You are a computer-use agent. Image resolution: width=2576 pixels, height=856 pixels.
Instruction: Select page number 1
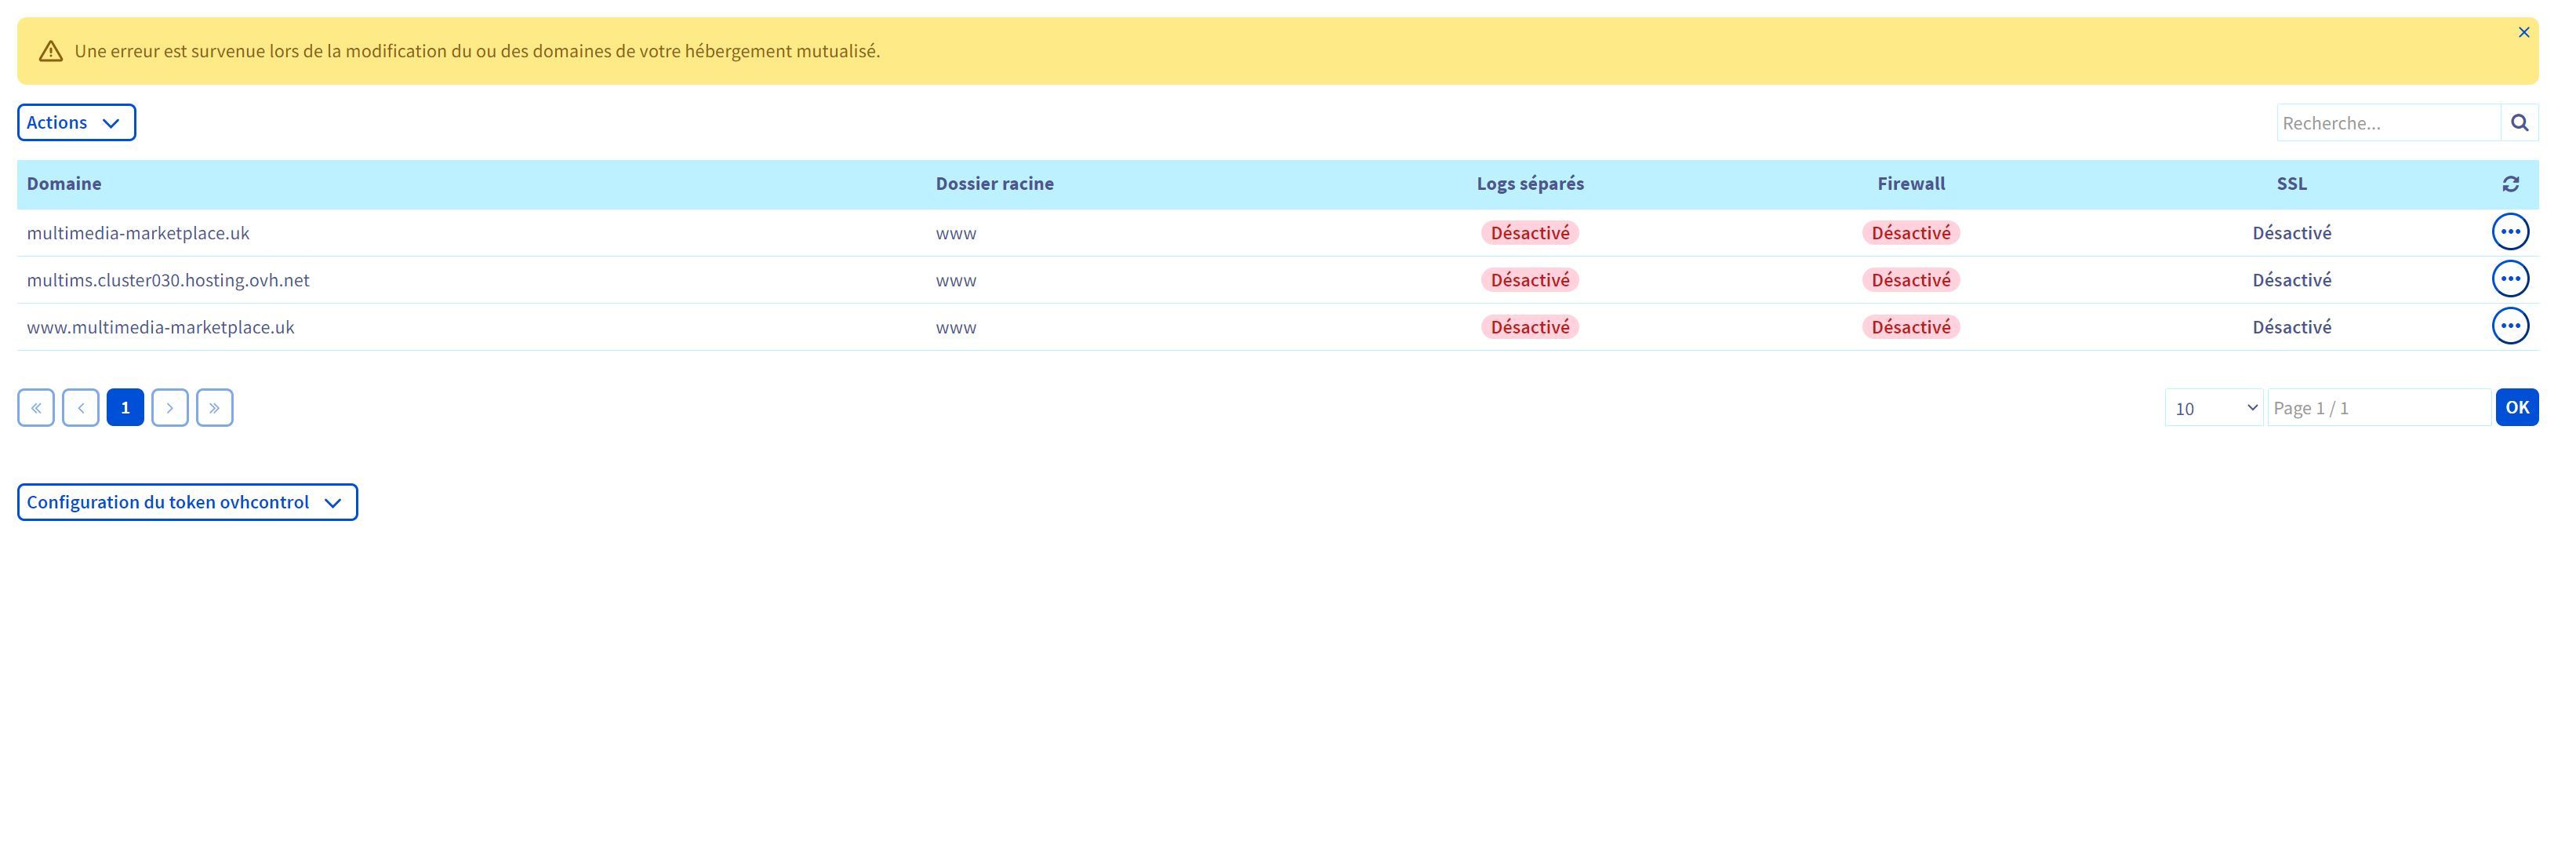click(125, 408)
